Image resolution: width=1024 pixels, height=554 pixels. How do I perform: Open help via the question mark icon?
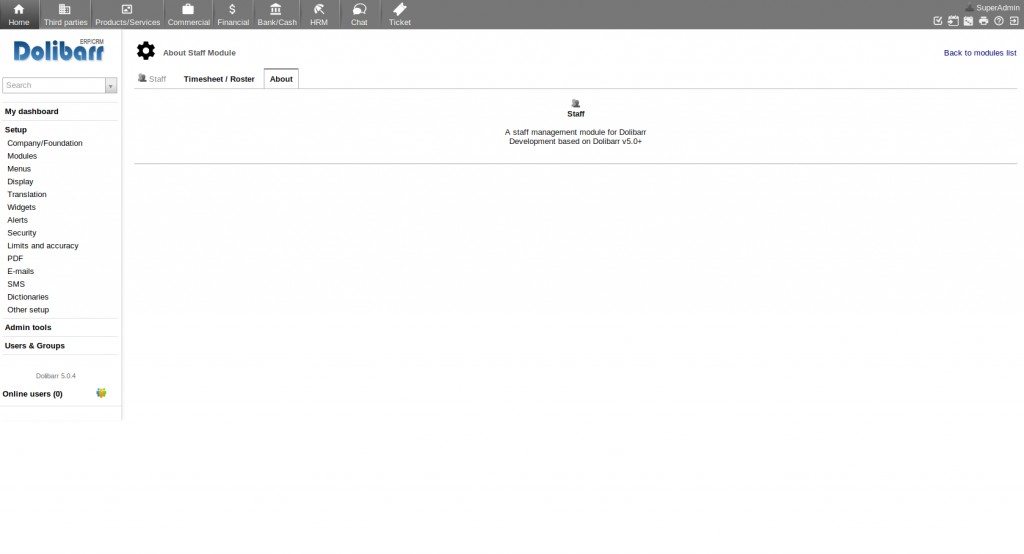point(999,21)
